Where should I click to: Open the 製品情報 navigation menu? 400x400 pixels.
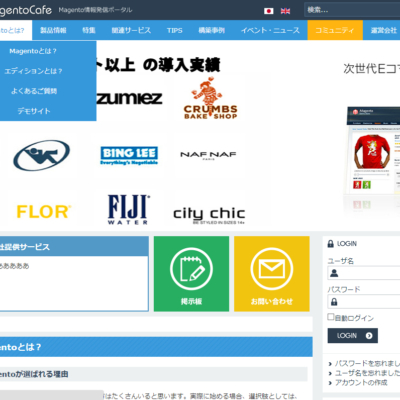click(x=53, y=30)
